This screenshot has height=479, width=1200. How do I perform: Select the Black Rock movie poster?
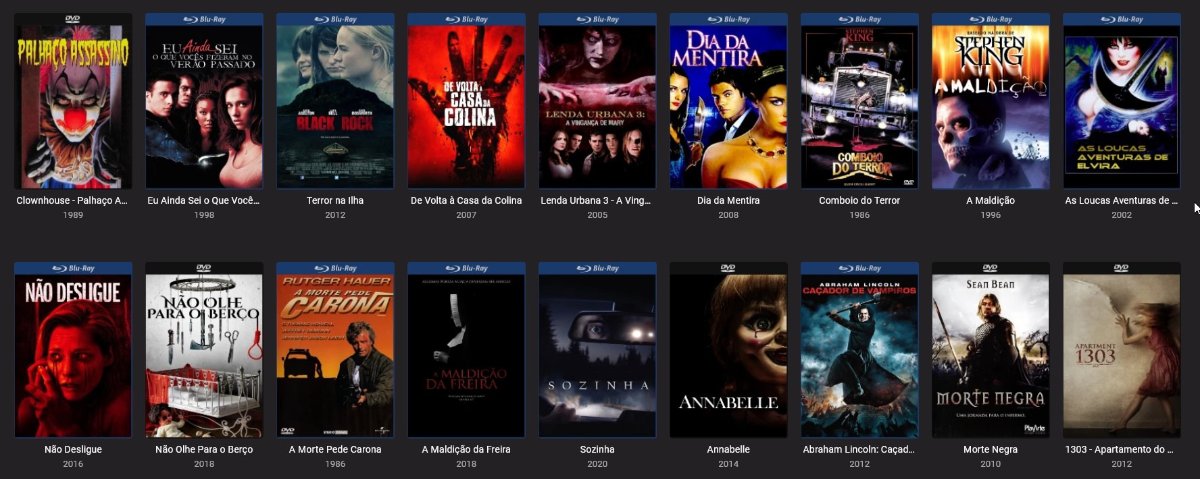click(x=335, y=100)
